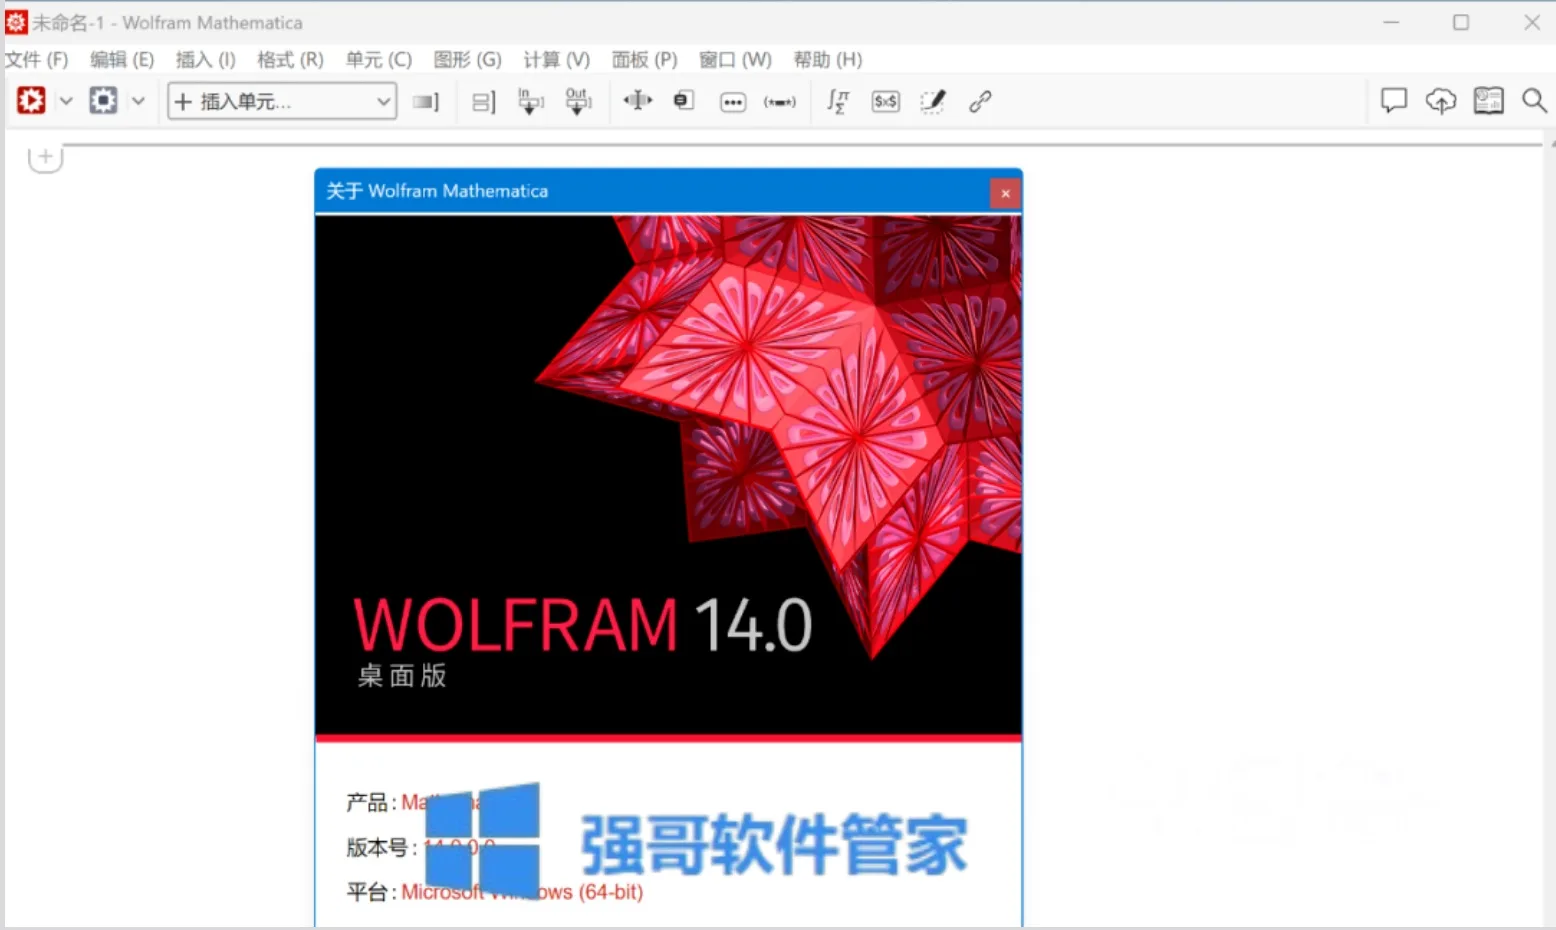The image size is (1556, 930).
Task: Click the $x$ inline TeX icon
Action: pyautogui.click(x=886, y=101)
